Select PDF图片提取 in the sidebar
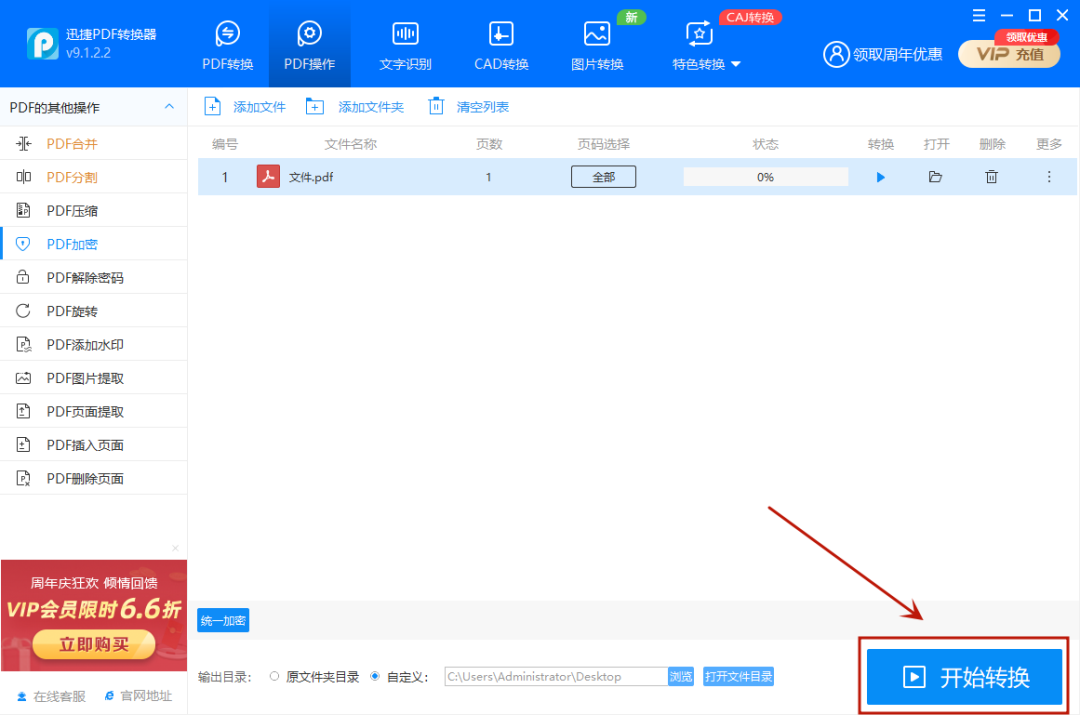 click(94, 377)
